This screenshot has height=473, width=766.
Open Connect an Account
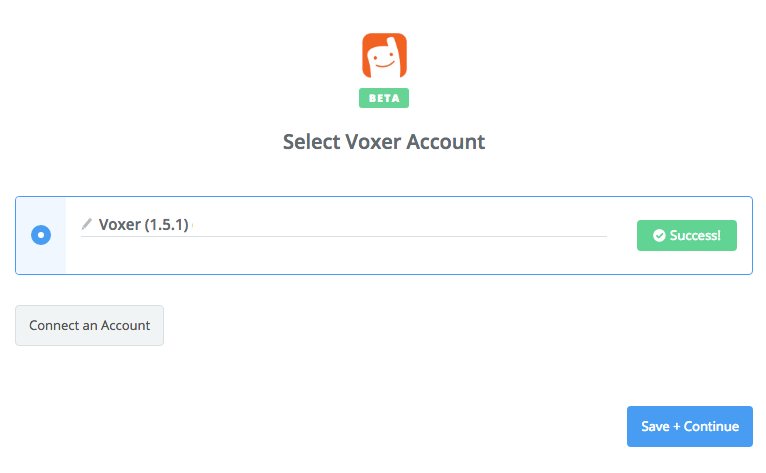coord(89,325)
